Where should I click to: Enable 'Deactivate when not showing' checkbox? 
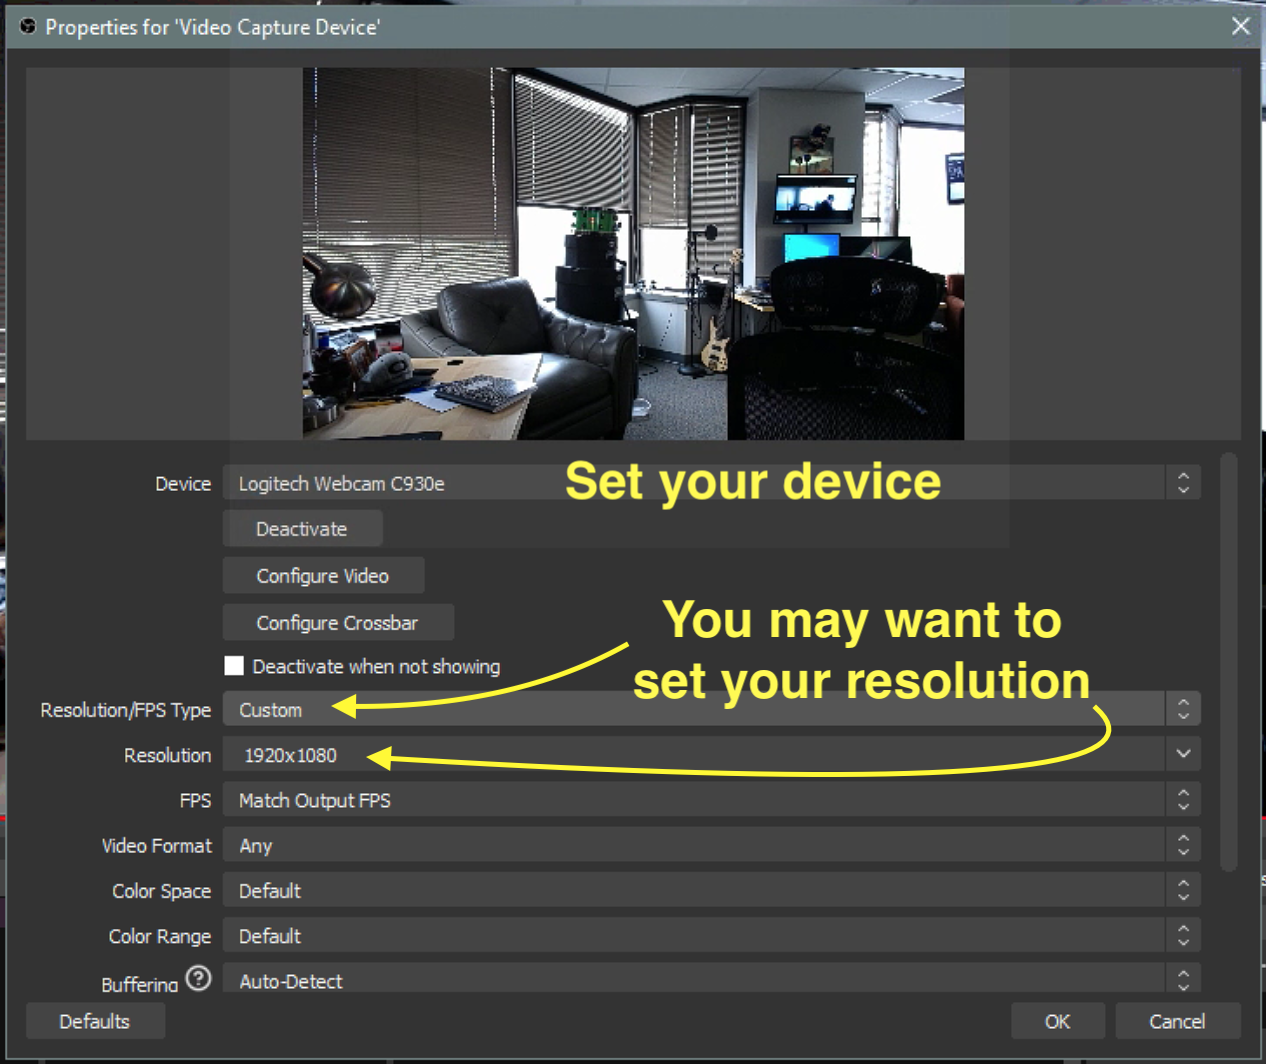(x=235, y=666)
